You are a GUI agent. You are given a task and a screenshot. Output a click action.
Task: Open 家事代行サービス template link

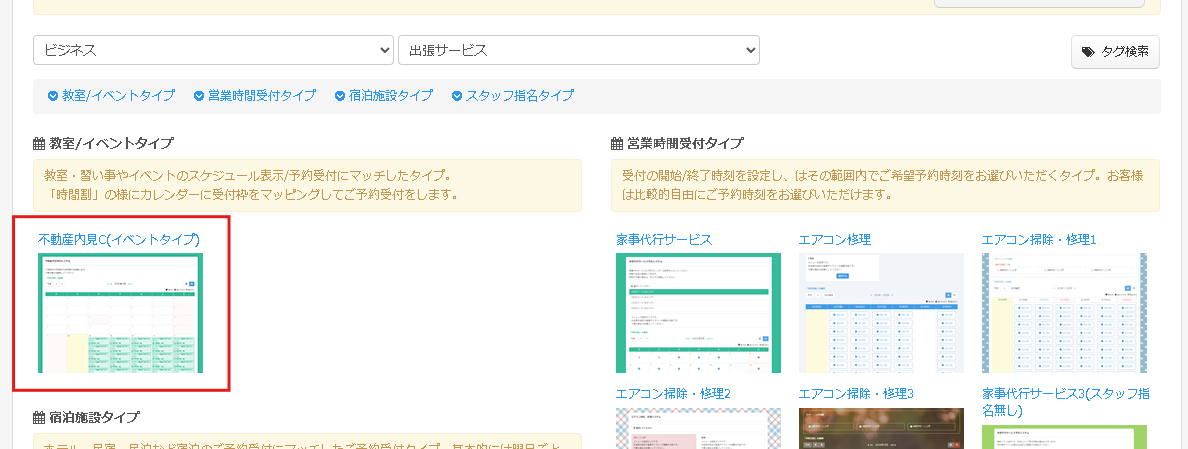[x=664, y=239]
